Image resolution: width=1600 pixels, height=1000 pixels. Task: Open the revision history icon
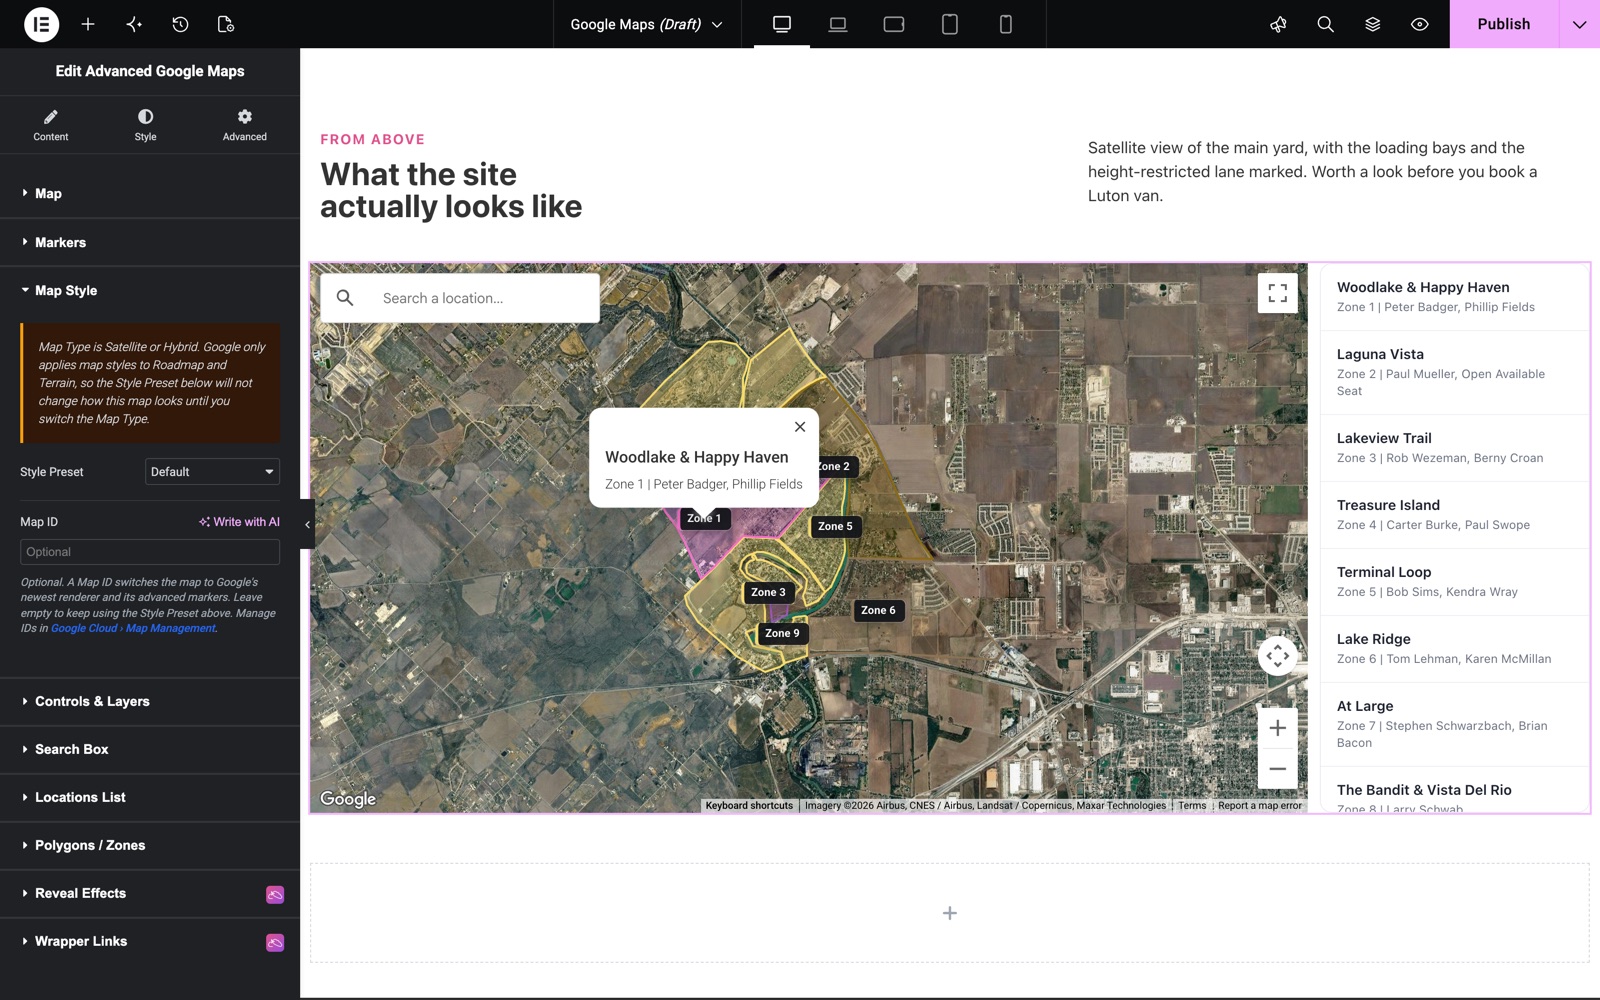[x=180, y=24]
